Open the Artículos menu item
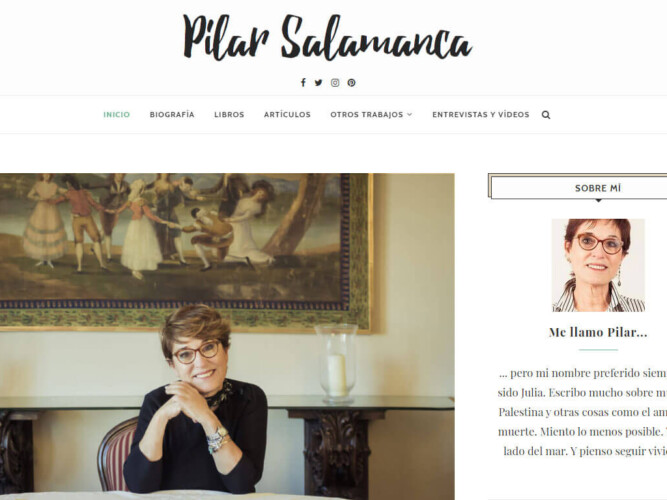The width and height of the screenshot is (667, 500). [287, 114]
